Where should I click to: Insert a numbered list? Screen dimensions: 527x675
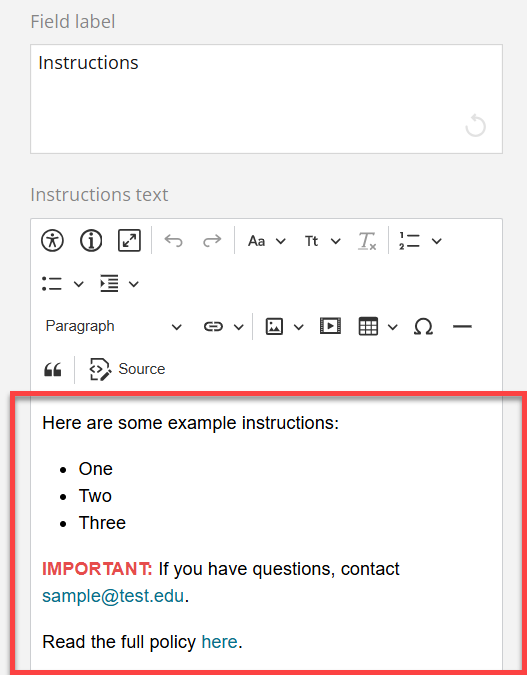(x=409, y=240)
